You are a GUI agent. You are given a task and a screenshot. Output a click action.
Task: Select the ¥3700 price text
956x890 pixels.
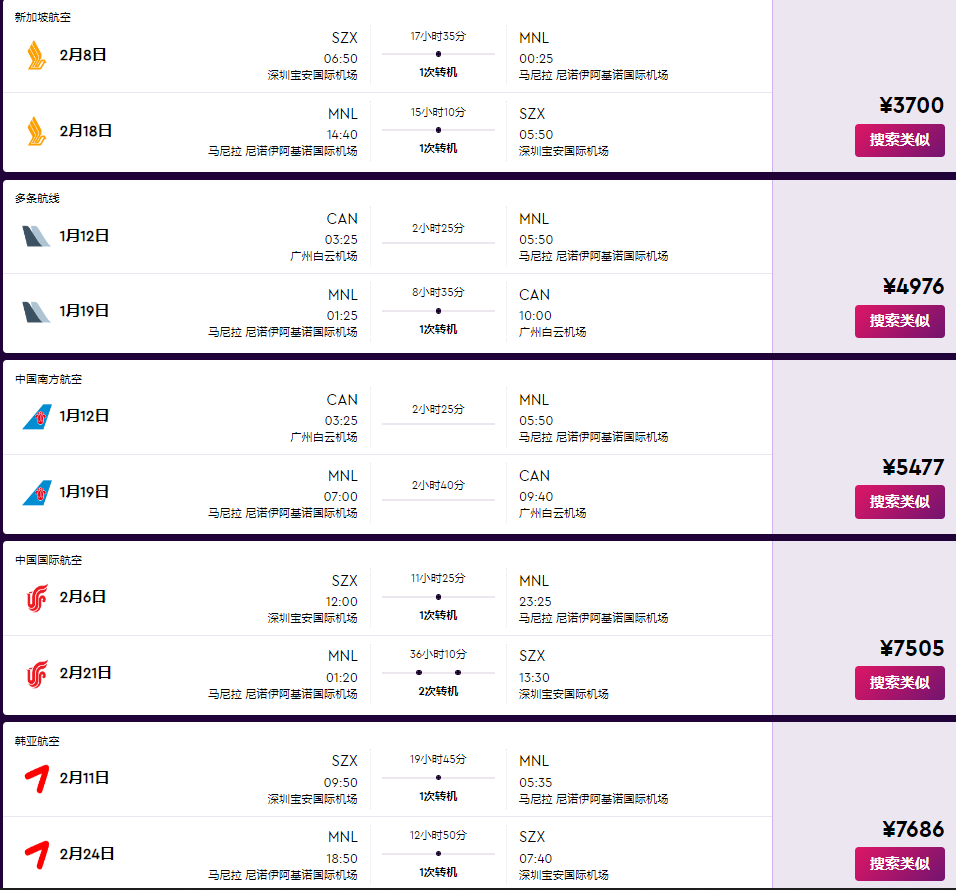911,106
